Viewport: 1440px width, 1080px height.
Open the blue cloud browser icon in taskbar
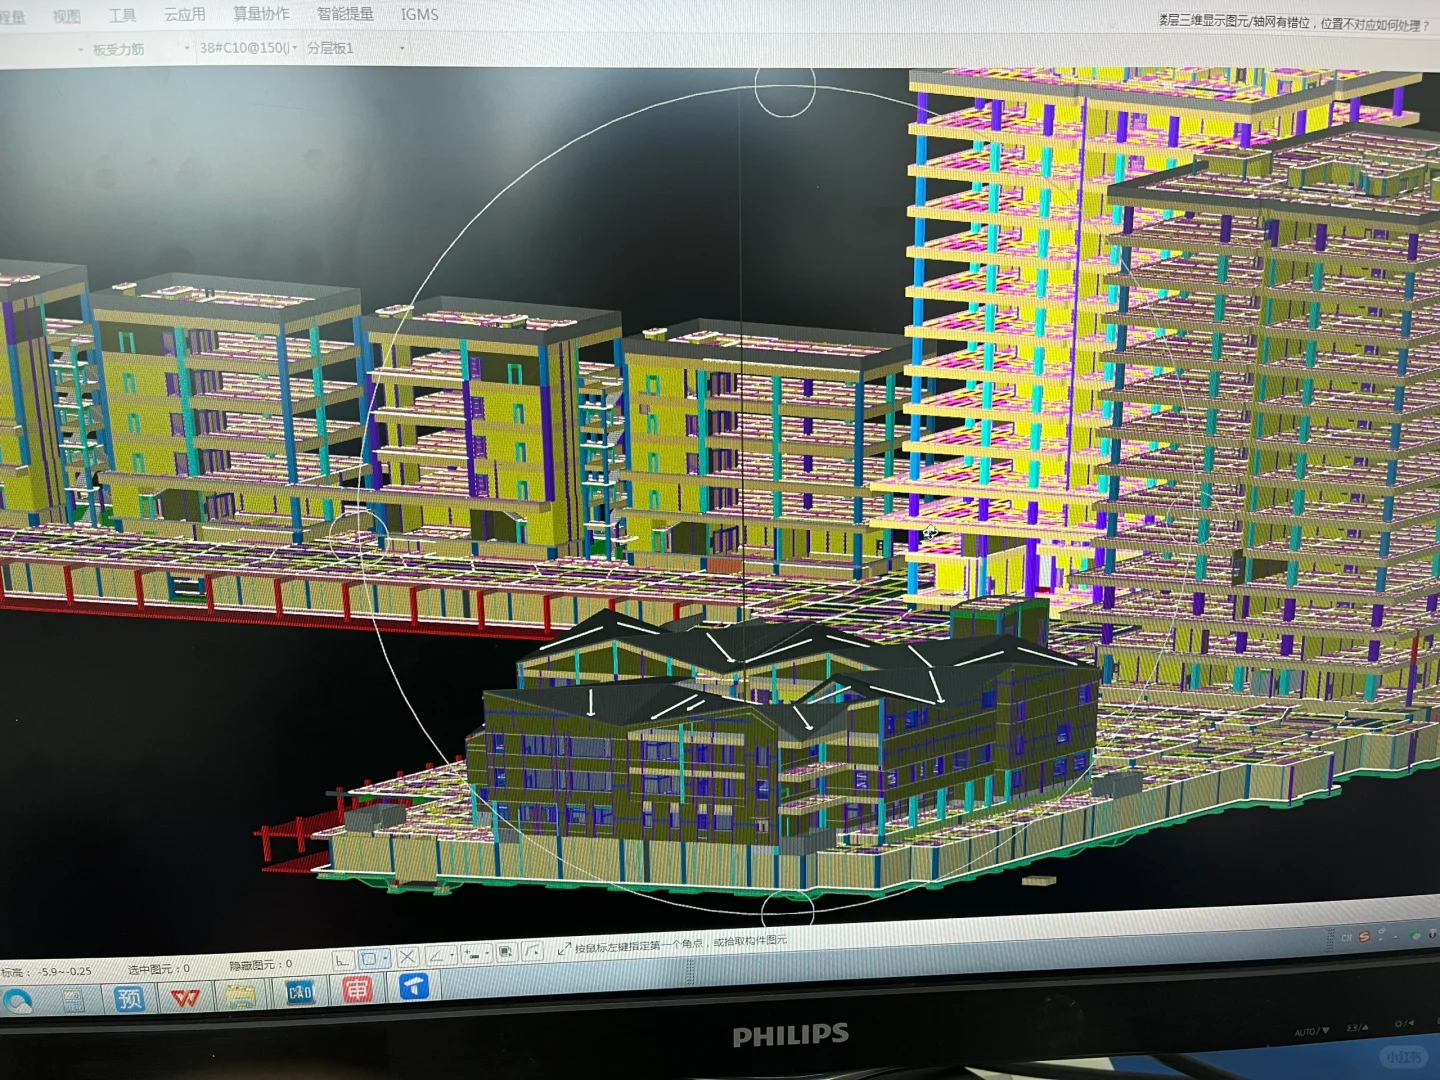(x=17, y=1001)
